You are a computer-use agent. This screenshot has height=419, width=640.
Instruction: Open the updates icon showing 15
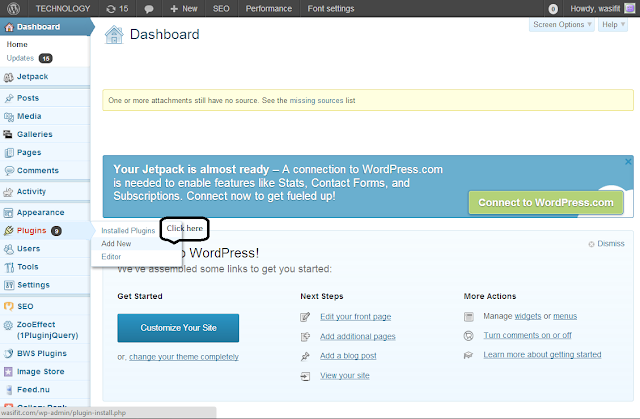pyautogui.click(x=117, y=9)
